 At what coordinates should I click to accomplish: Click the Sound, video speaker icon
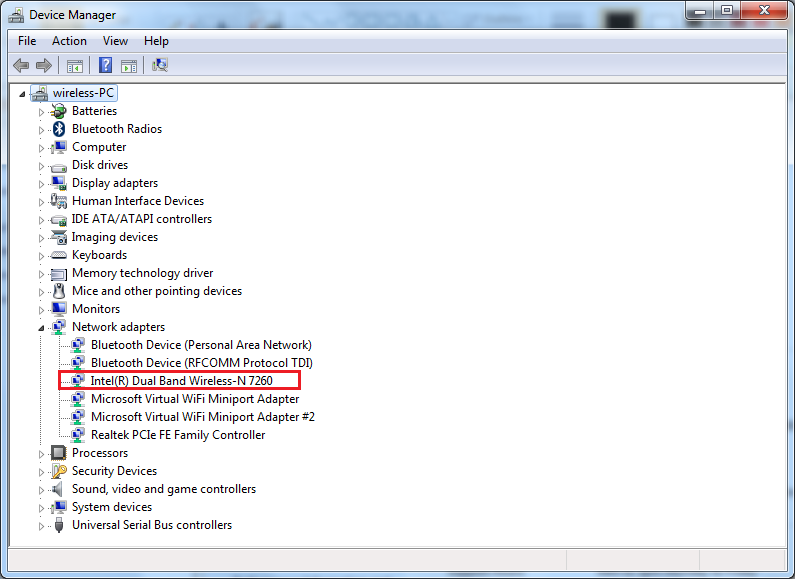point(58,489)
